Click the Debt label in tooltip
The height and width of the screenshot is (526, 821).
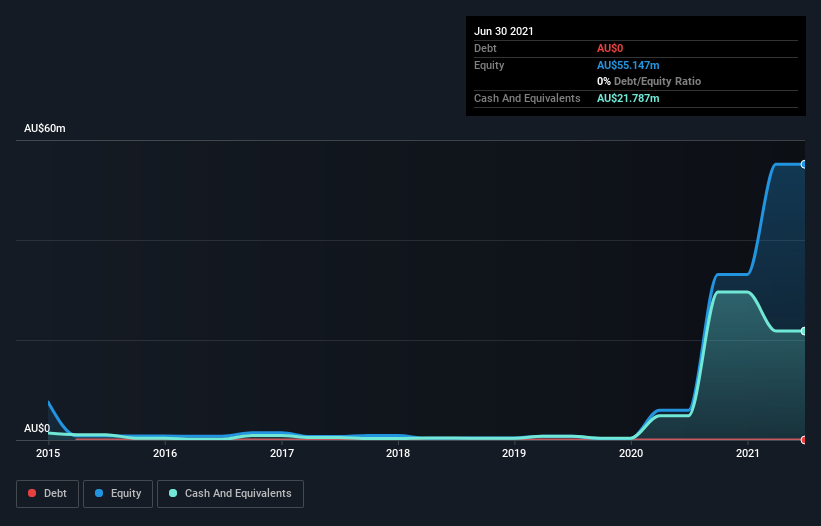(x=485, y=48)
